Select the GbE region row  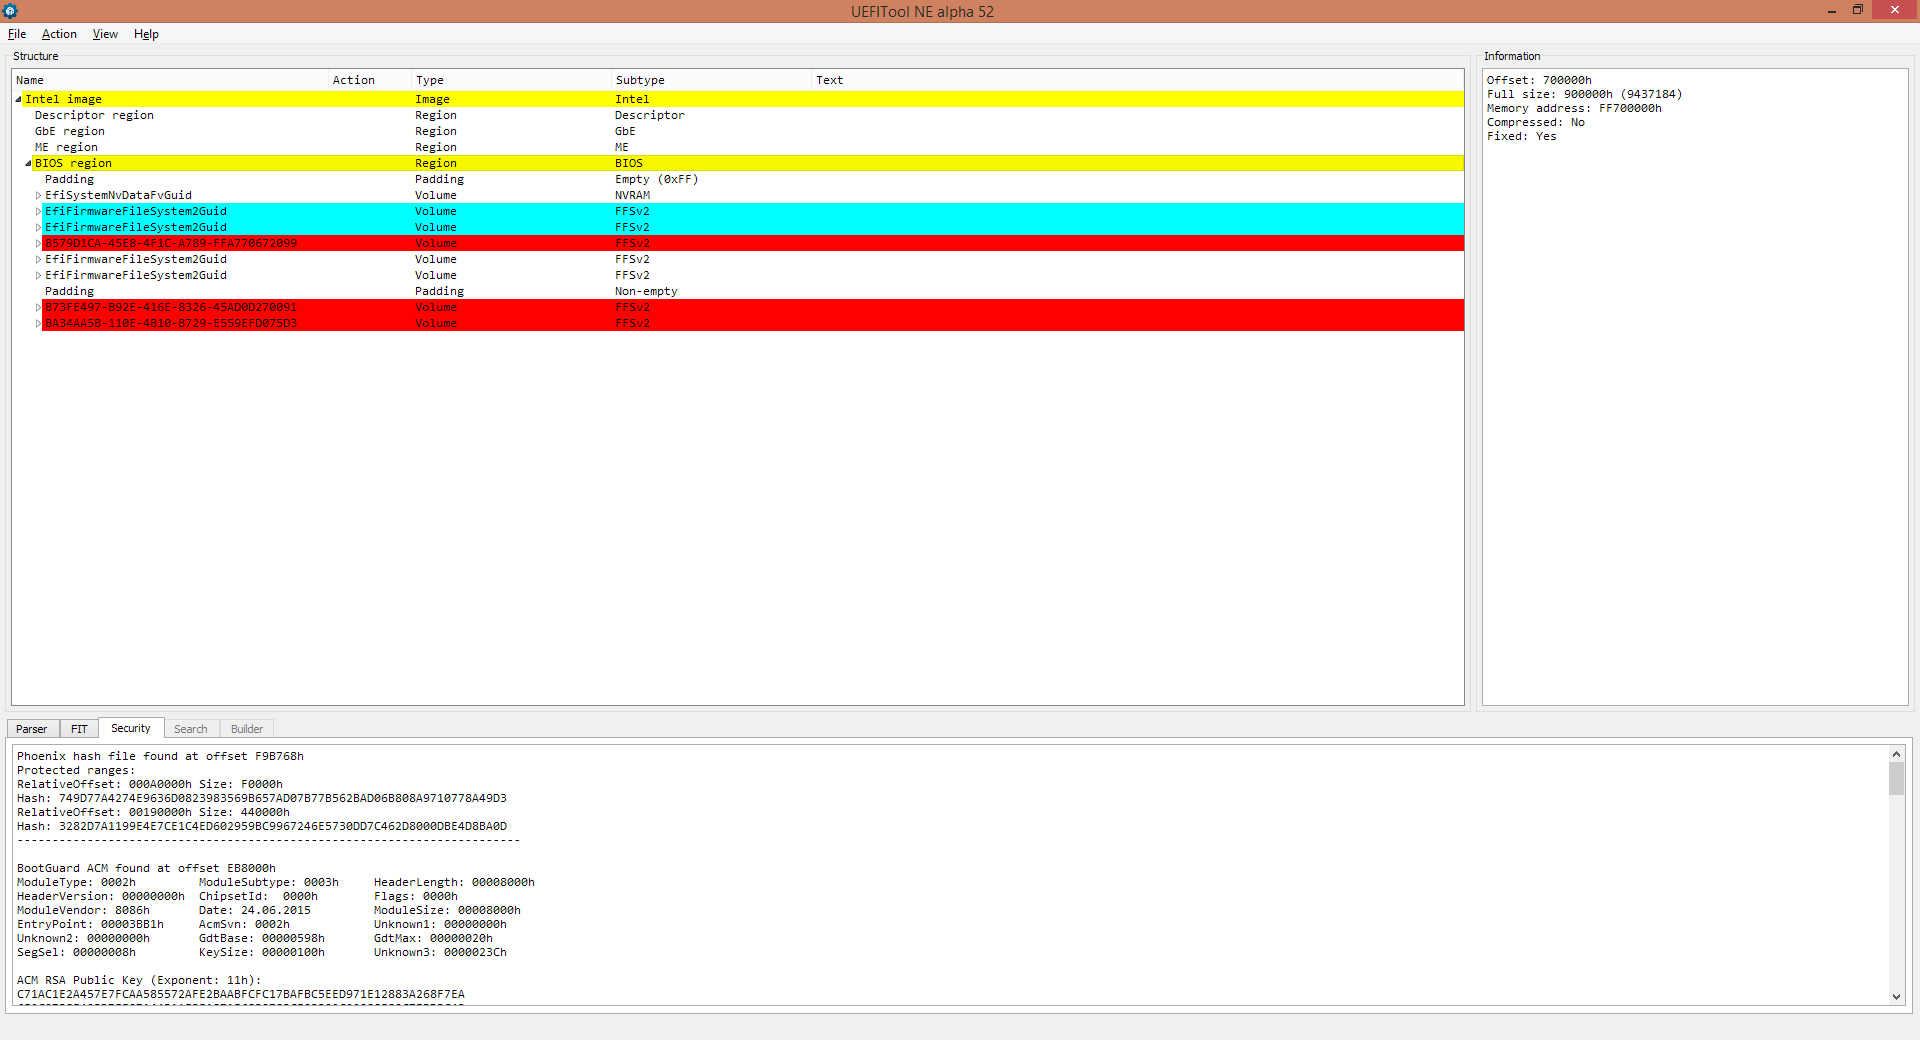tap(737, 131)
